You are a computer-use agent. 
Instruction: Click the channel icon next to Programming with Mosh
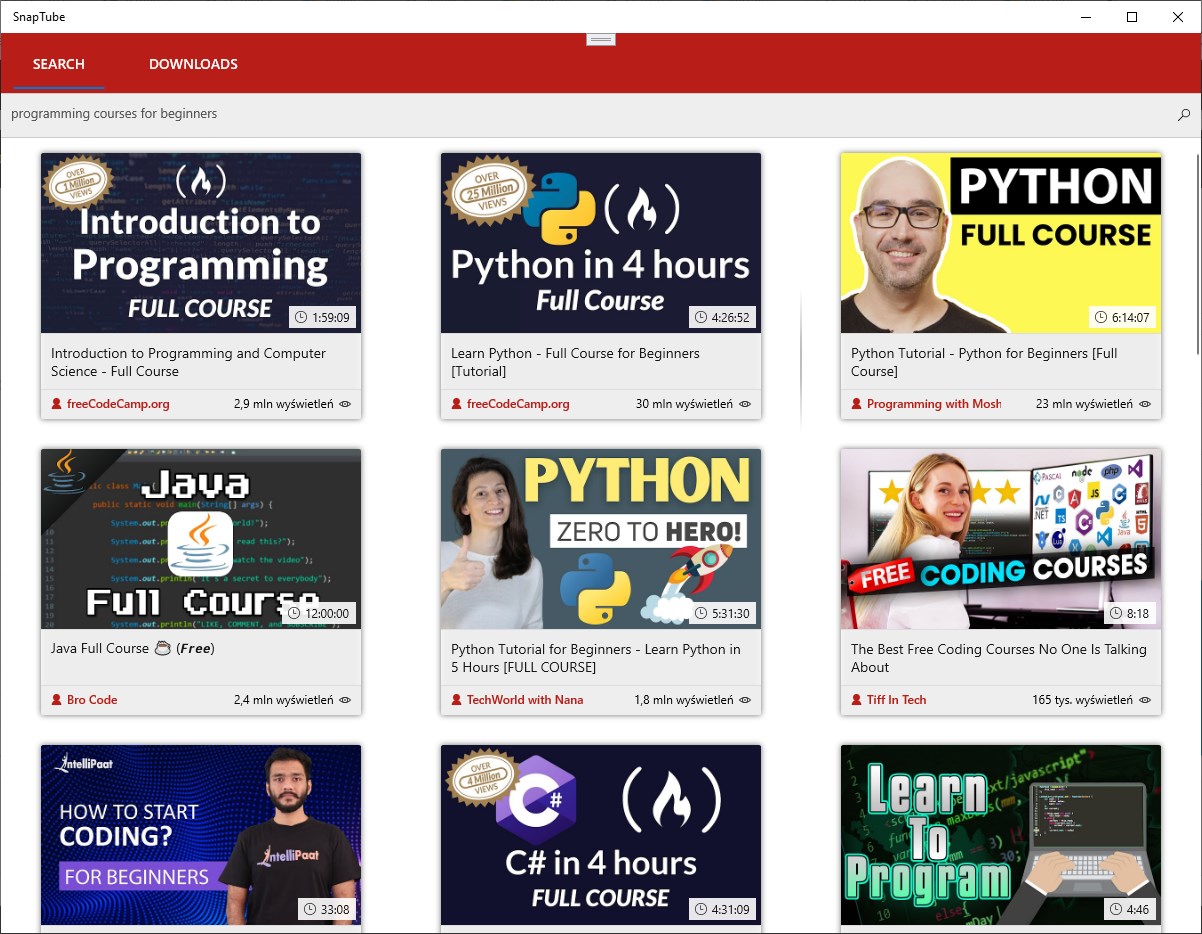pos(856,404)
